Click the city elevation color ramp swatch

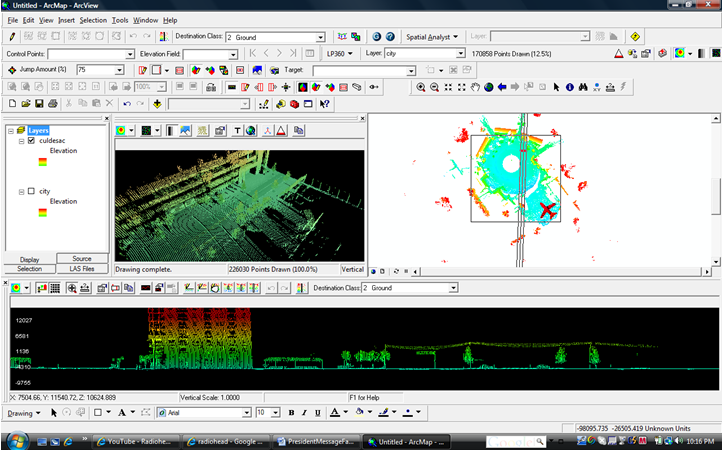coord(43,212)
